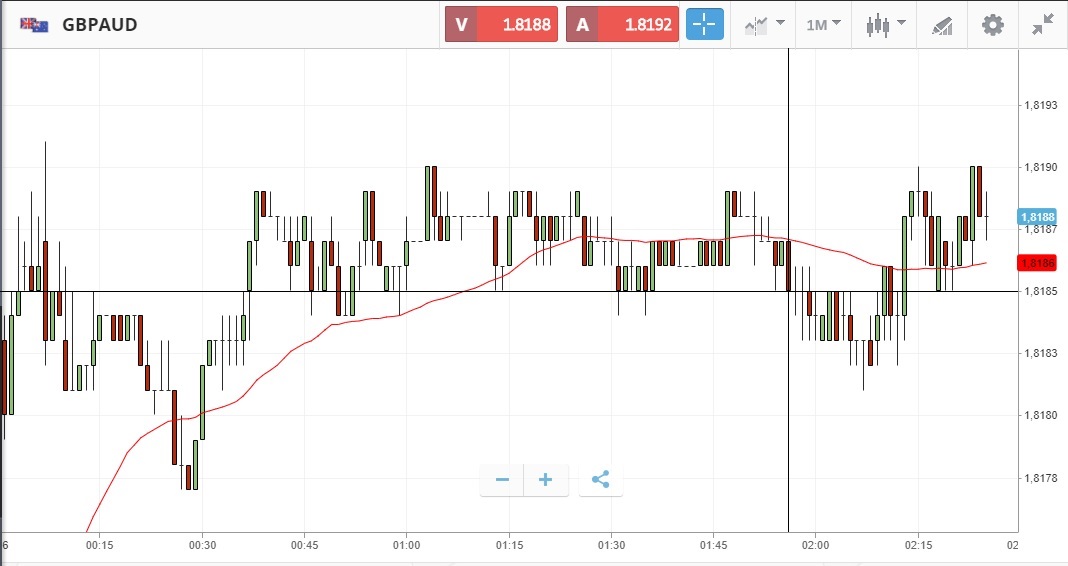The image size is (1068, 566).
Task: Open the indicators dropdown
Action: (x=765, y=25)
